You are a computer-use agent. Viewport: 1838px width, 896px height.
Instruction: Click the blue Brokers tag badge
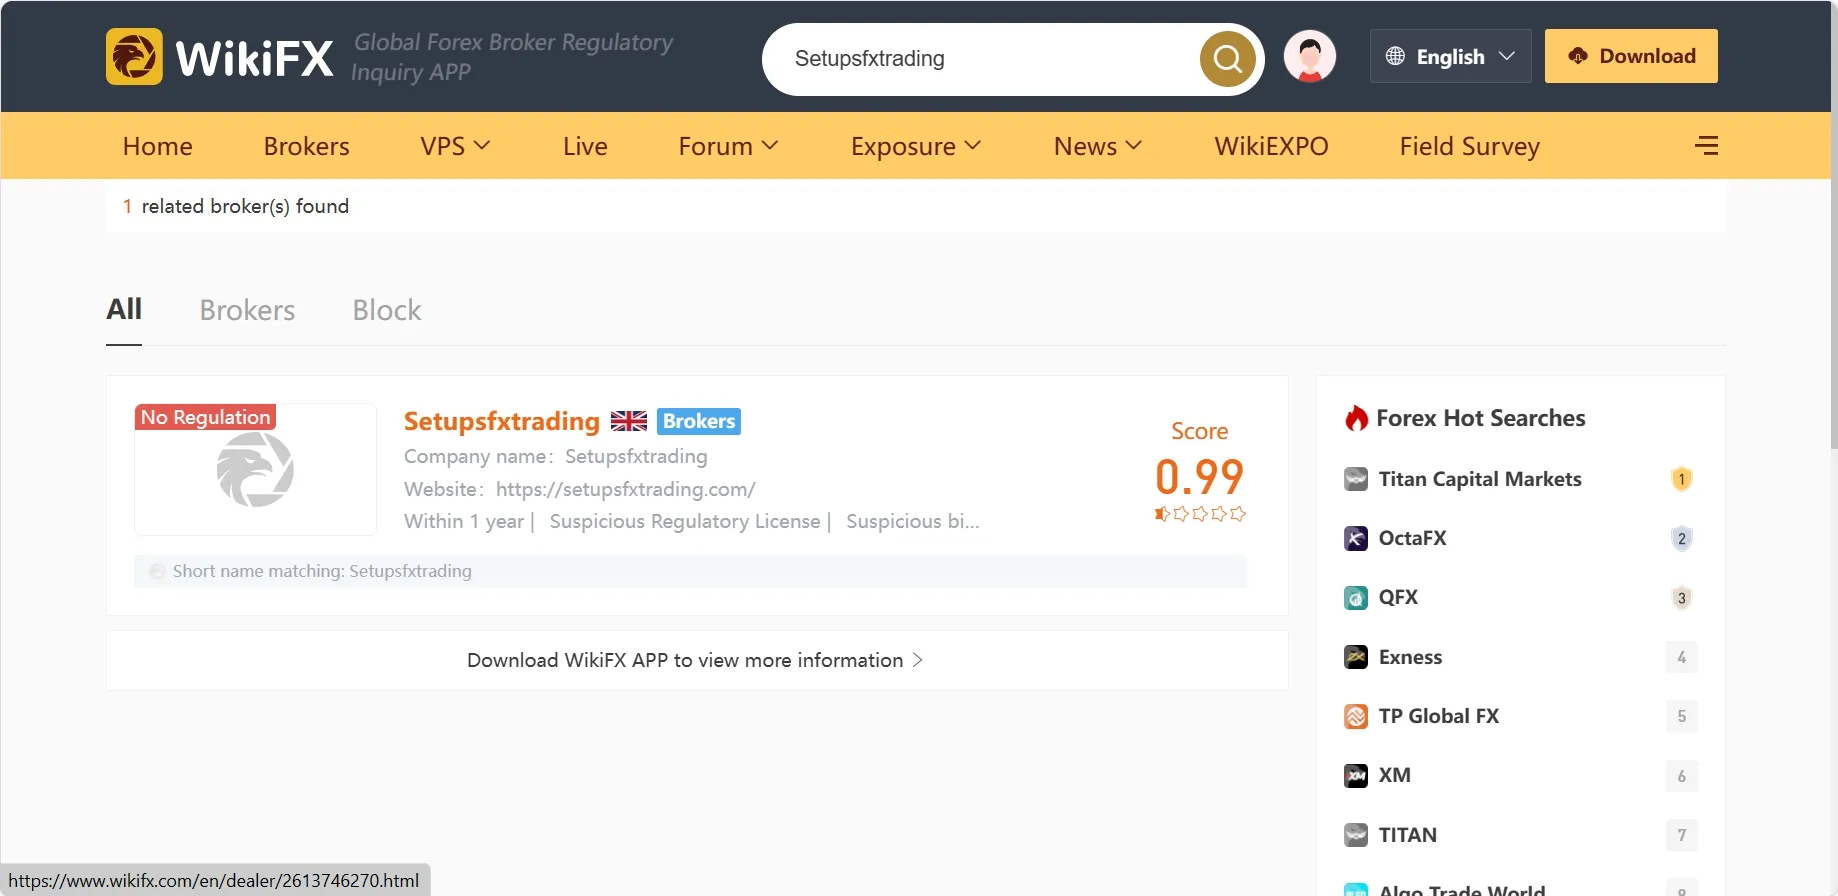pos(699,421)
